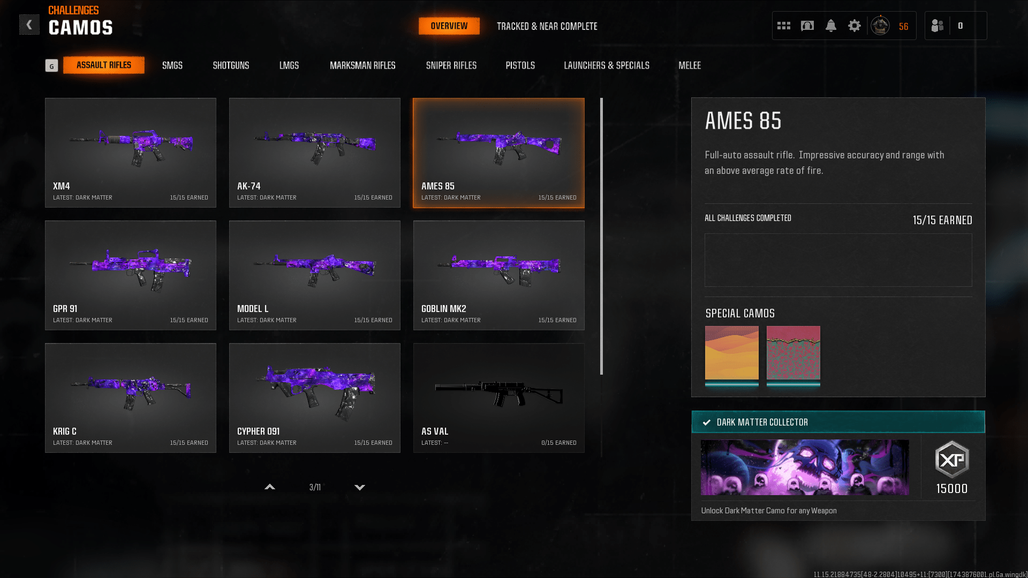Select the pink speckled special camo swatch
The width and height of the screenshot is (1028, 578).
(x=793, y=355)
